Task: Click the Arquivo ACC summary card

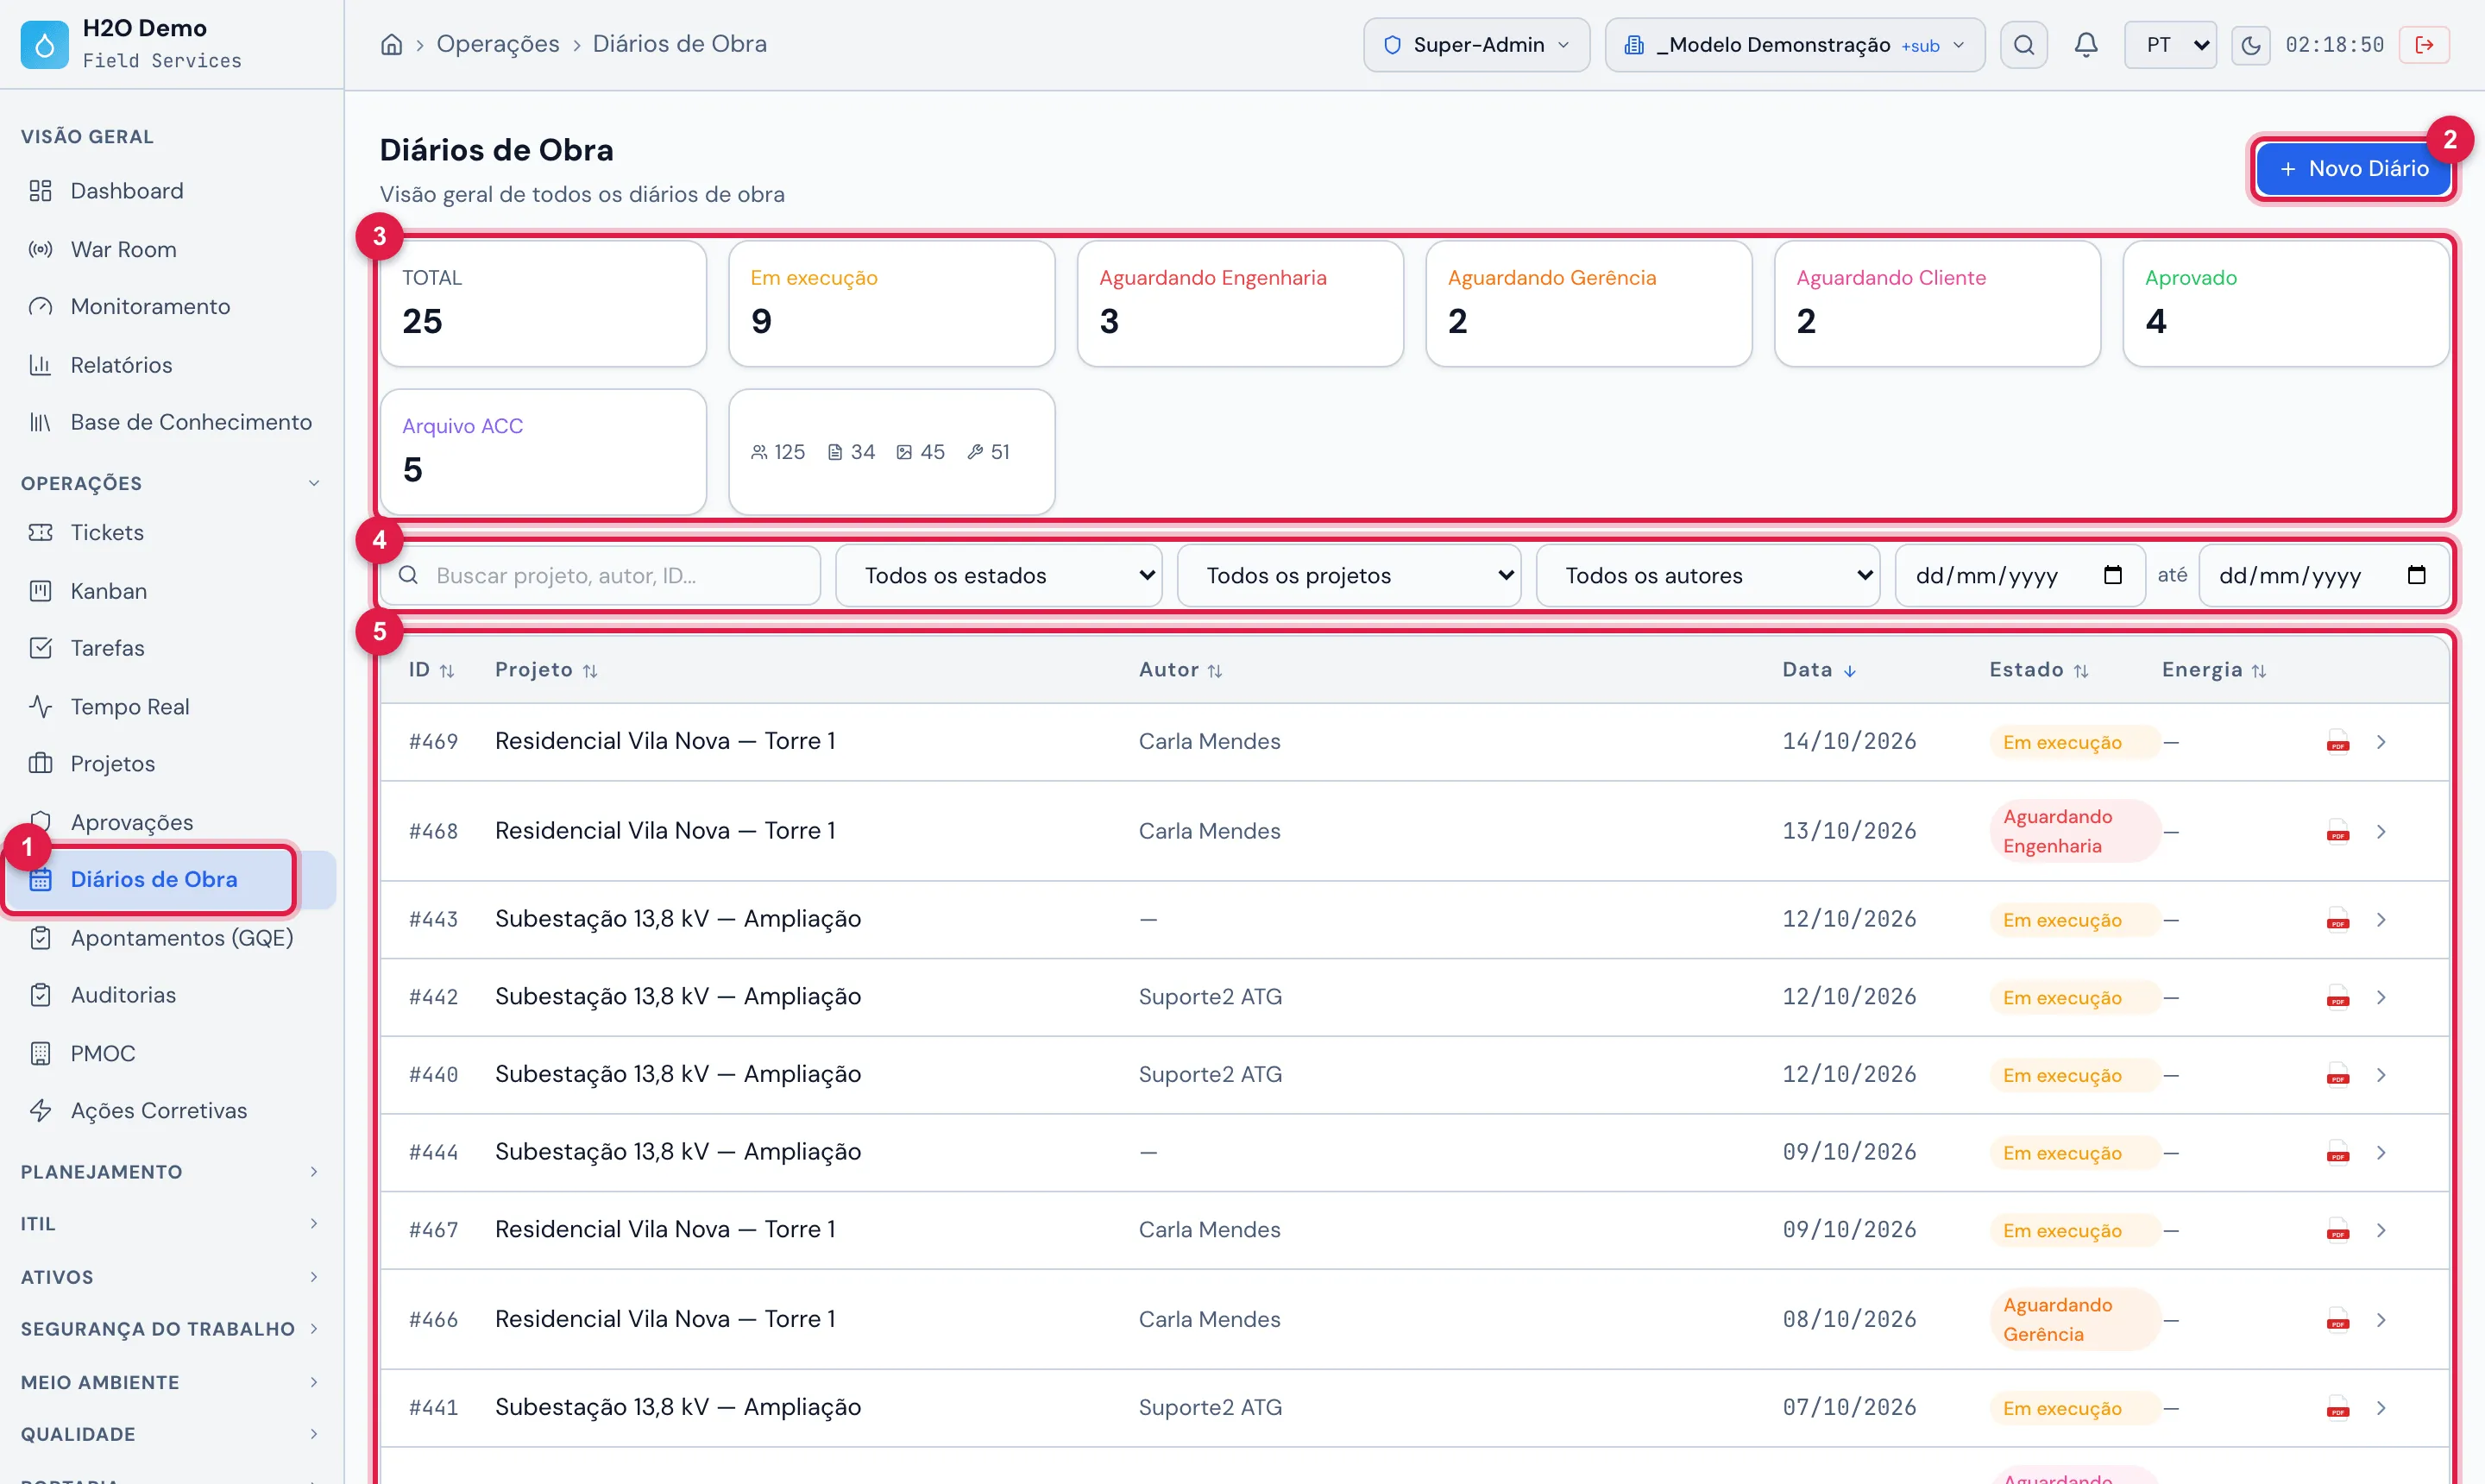Action: pyautogui.click(x=543, y=452)
